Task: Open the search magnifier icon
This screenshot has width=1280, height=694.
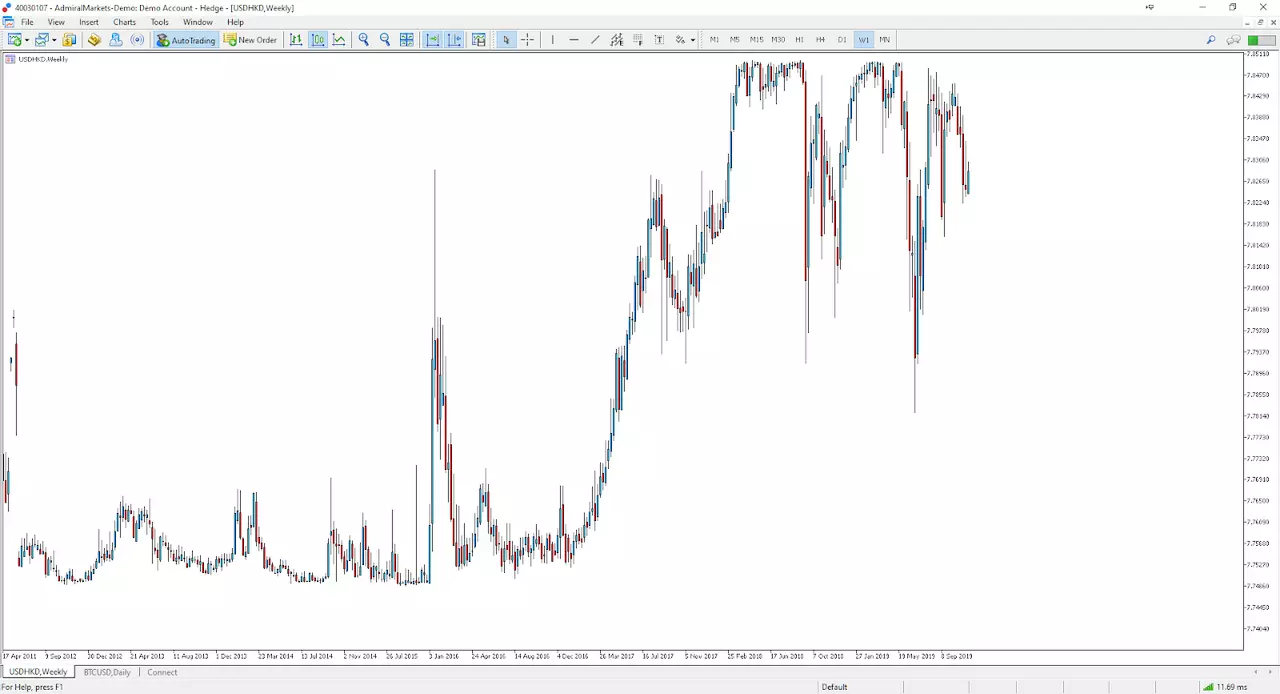Action: [x=1211, y=40]
